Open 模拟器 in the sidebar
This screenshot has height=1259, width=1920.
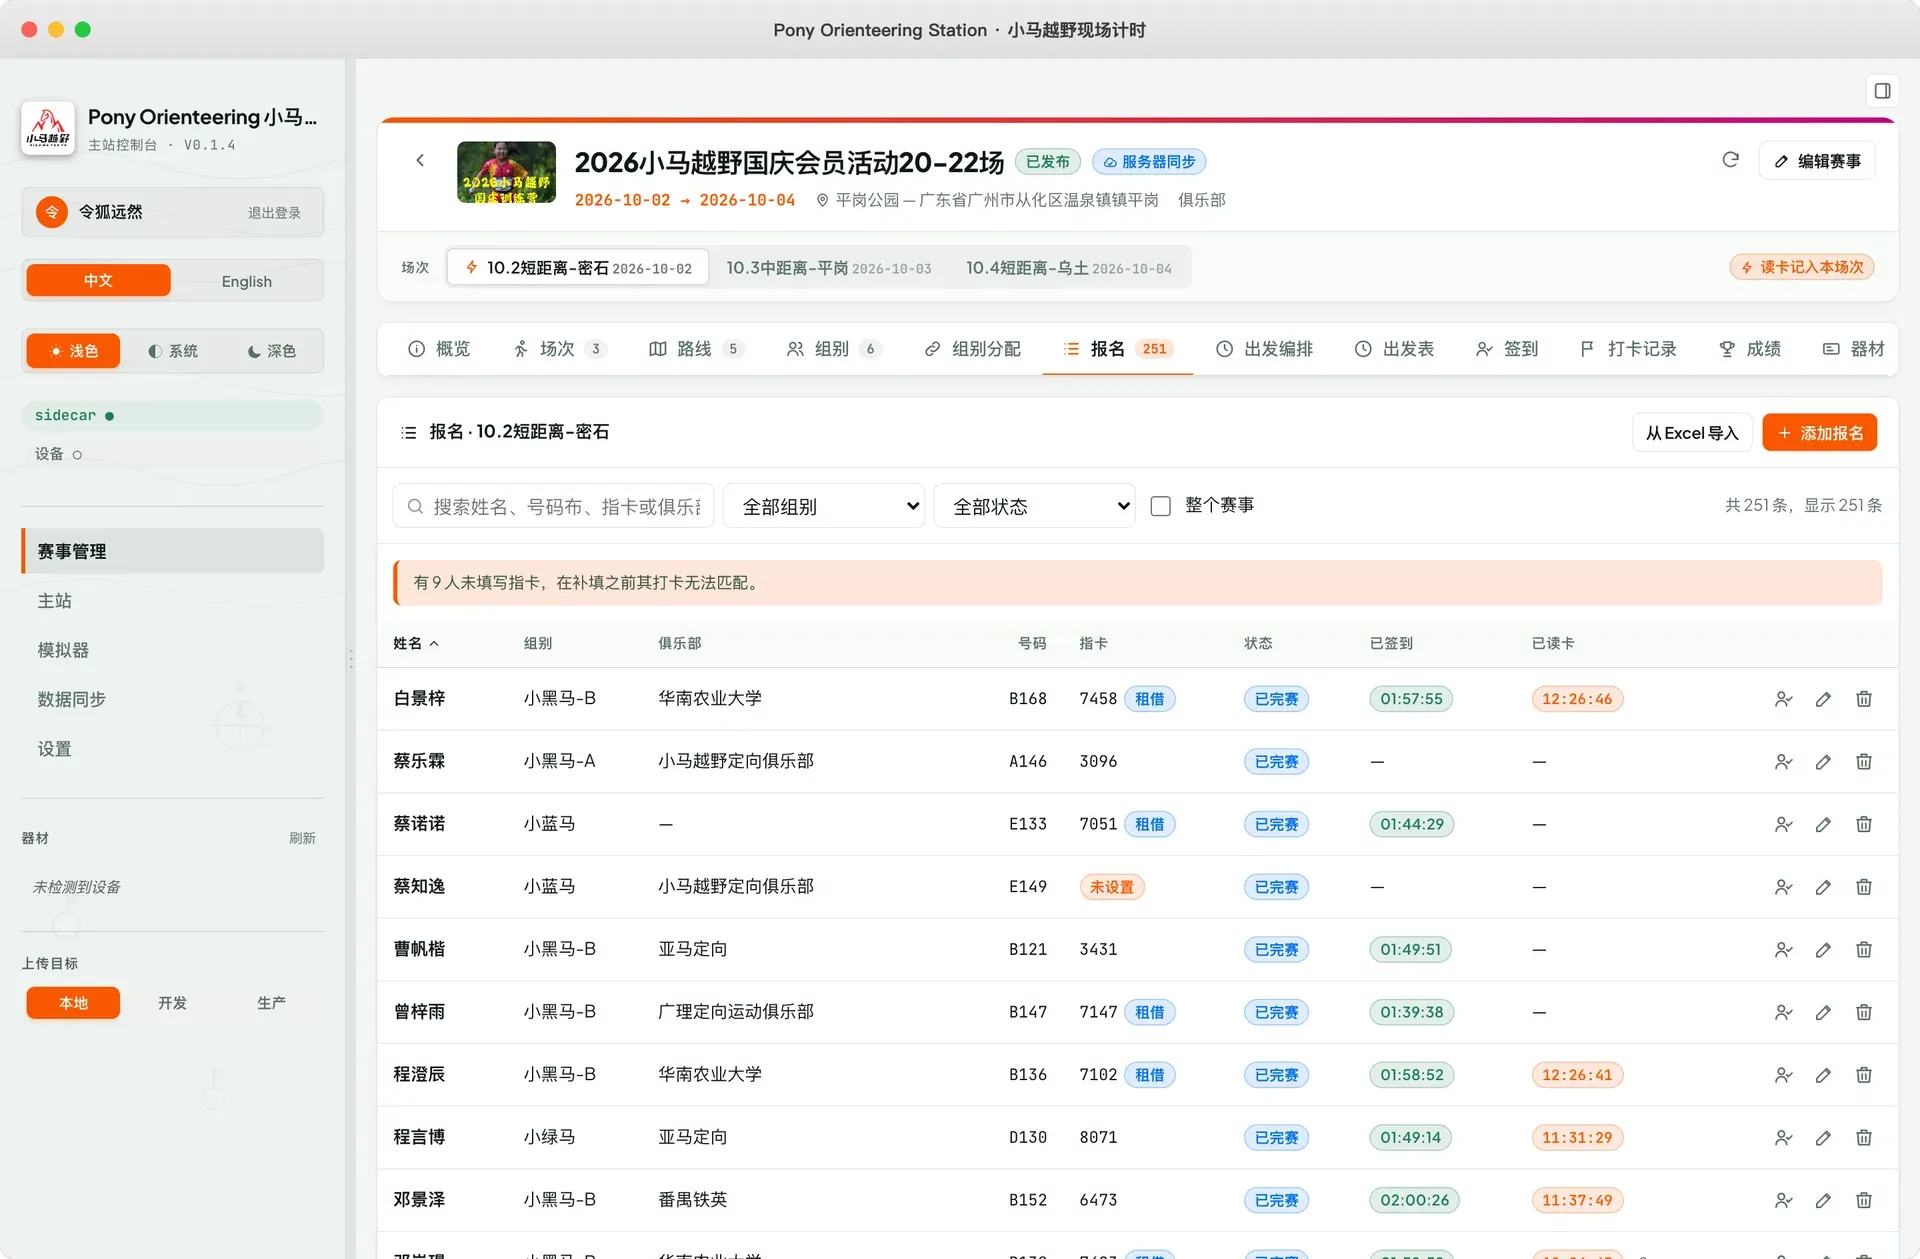(x=173, y=650)
